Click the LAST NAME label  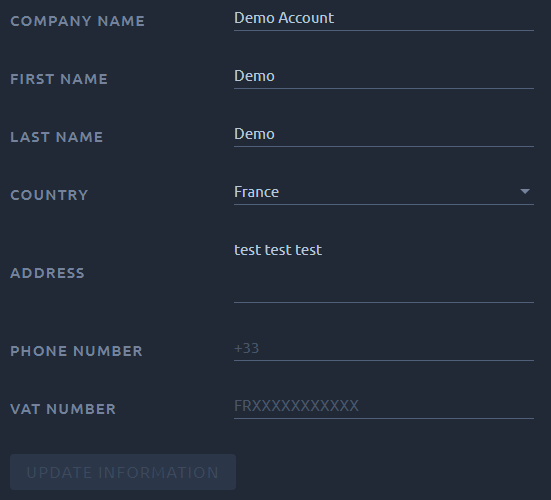click(57, 137)
